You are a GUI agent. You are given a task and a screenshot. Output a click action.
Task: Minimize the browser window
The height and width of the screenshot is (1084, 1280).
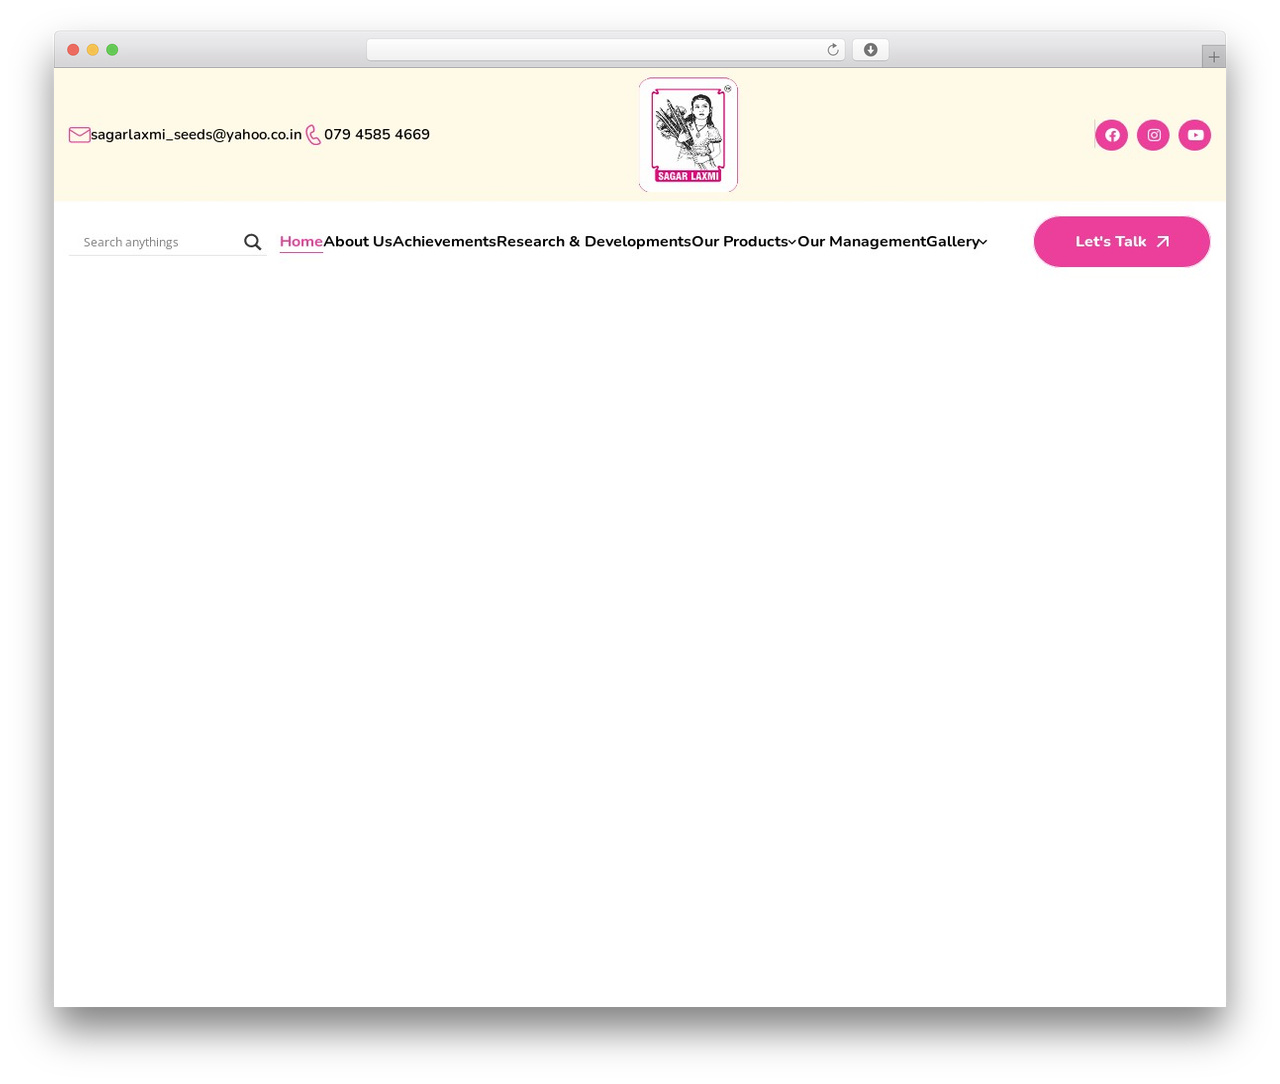pos(93,50)
